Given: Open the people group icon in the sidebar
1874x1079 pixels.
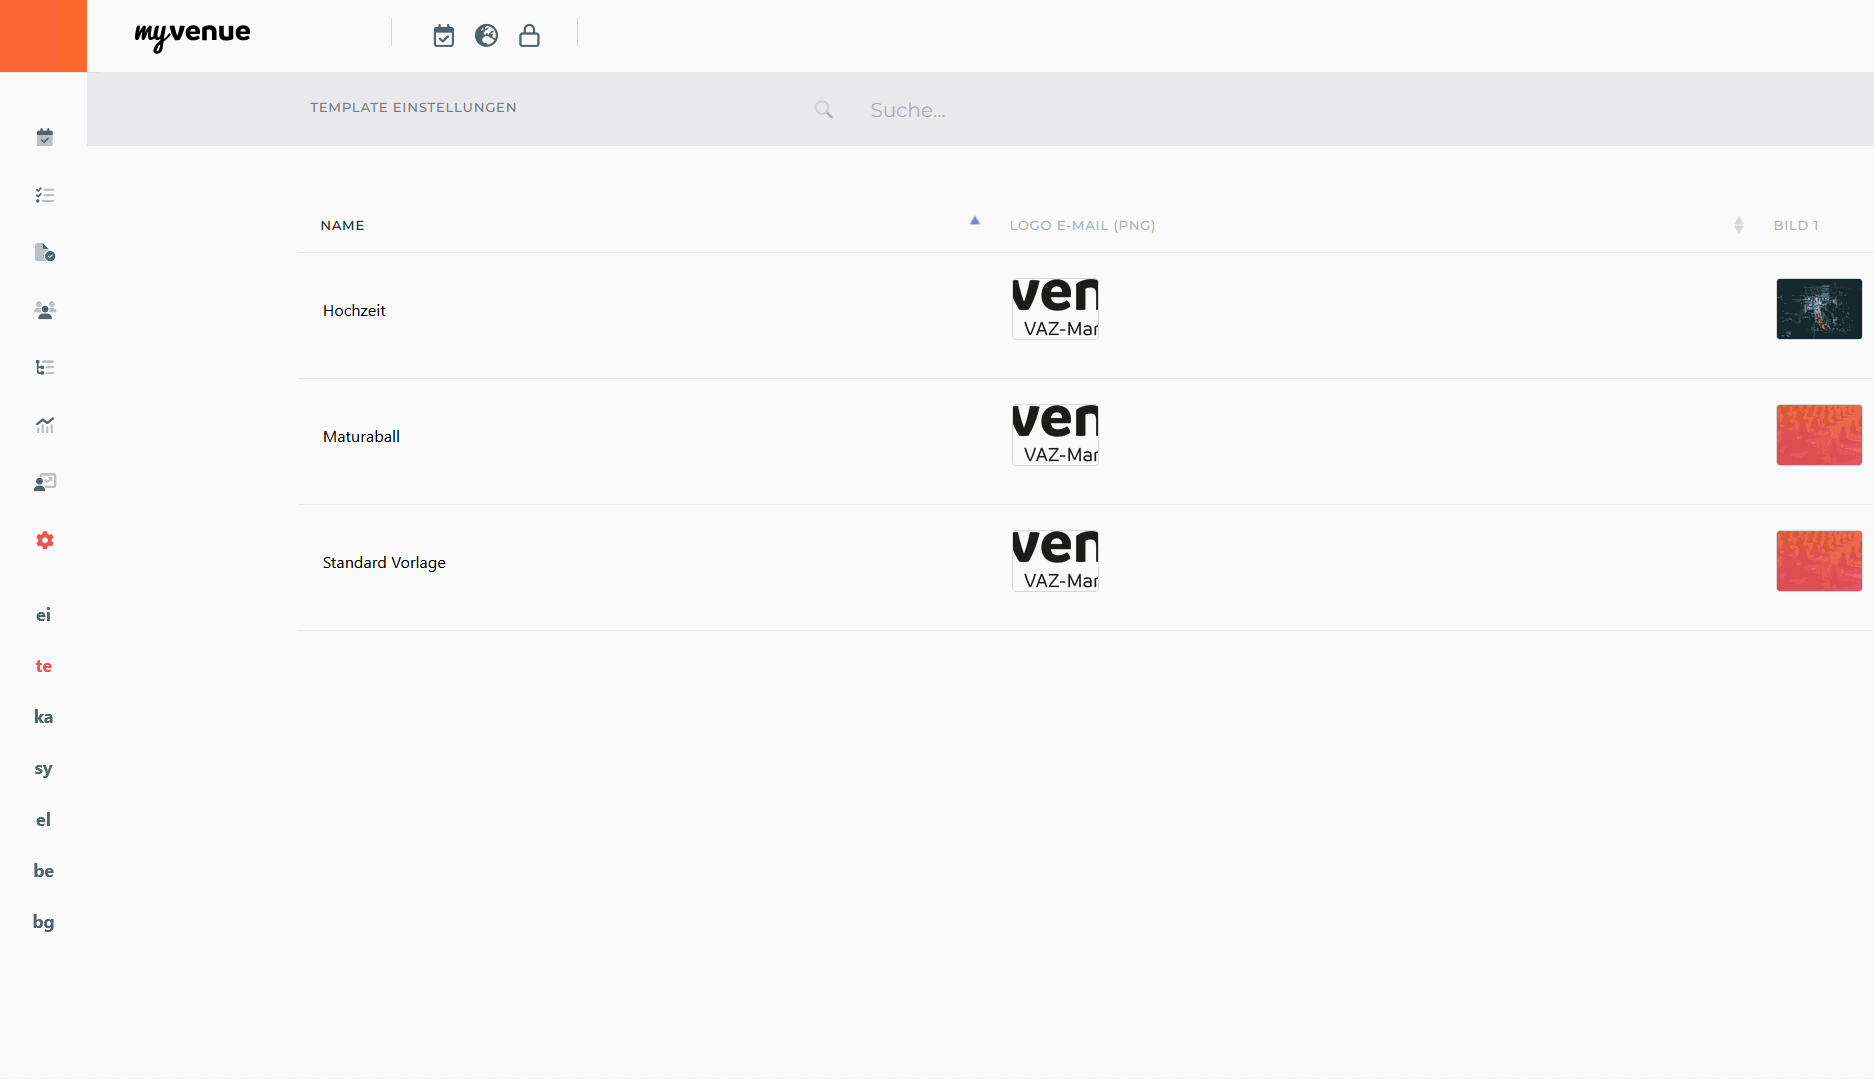Looking at the screenshot, I should coord(45,310).
